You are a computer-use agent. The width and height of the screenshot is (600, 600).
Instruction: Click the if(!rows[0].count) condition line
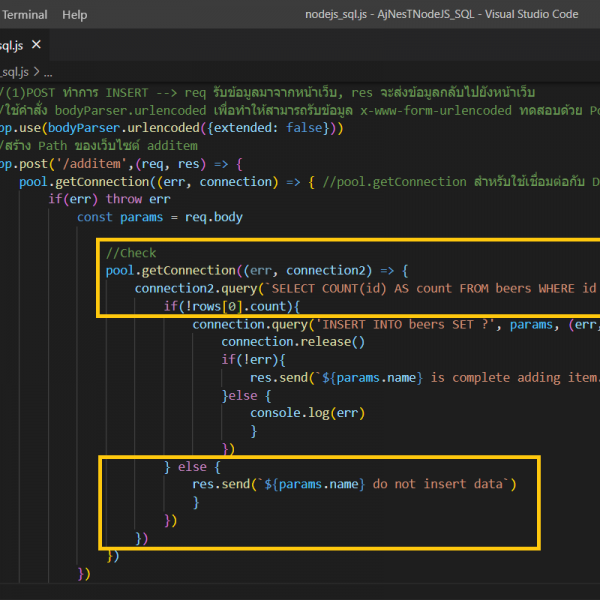232,306
